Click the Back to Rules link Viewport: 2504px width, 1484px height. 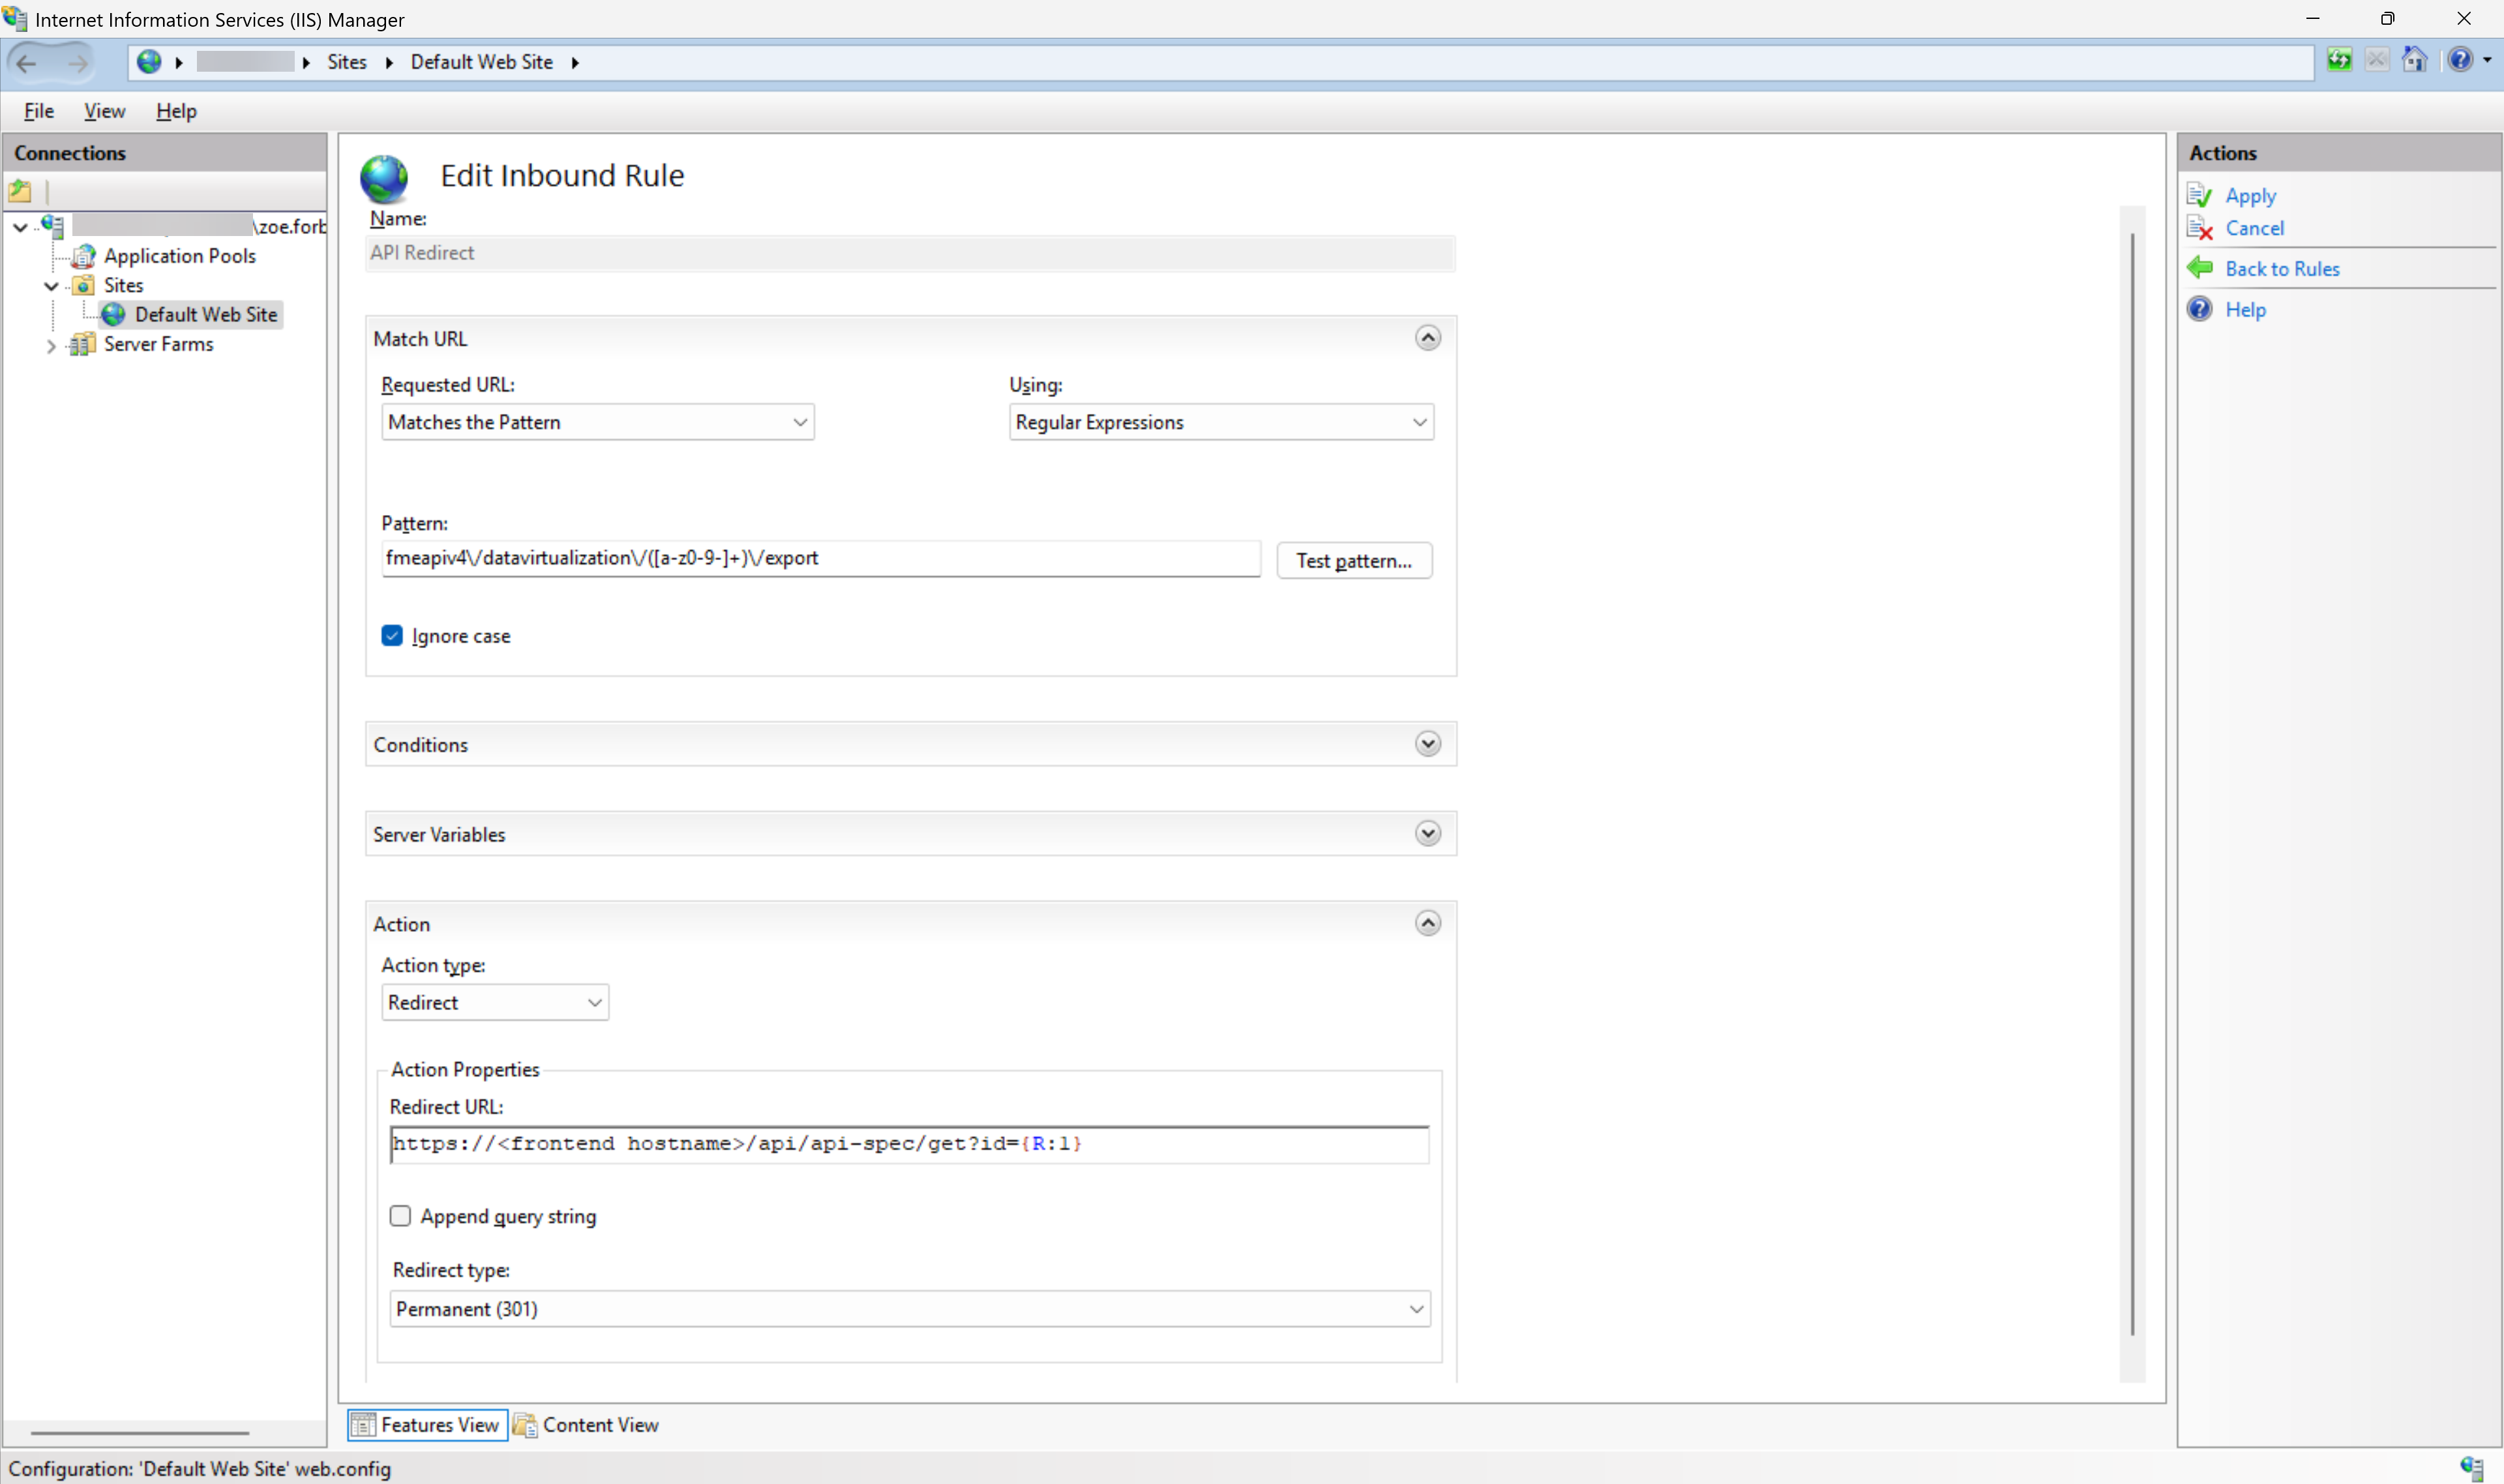[2283, 269]
